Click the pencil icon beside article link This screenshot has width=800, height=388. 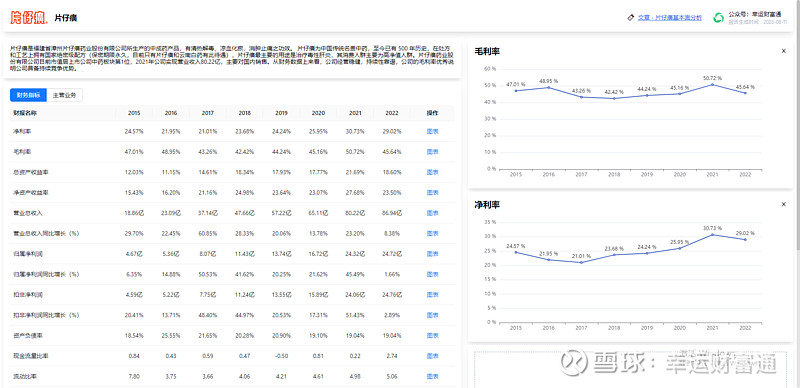click(631, 17)
